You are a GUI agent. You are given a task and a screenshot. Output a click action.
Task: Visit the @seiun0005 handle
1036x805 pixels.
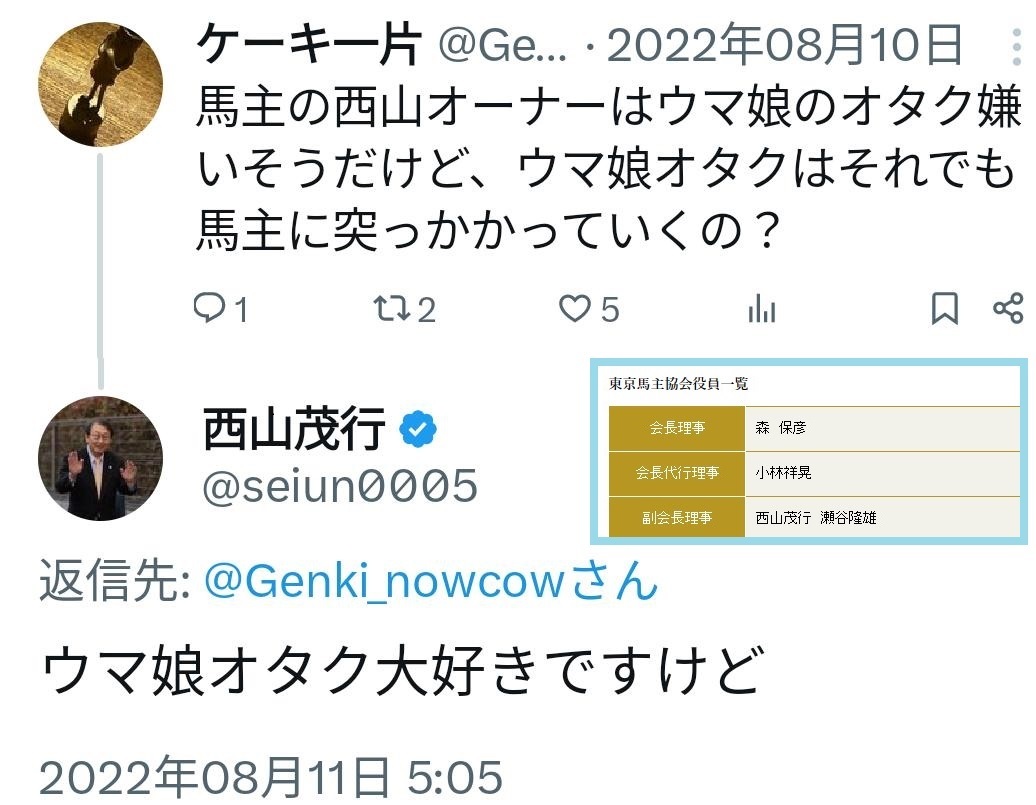(x=340, y=487)
